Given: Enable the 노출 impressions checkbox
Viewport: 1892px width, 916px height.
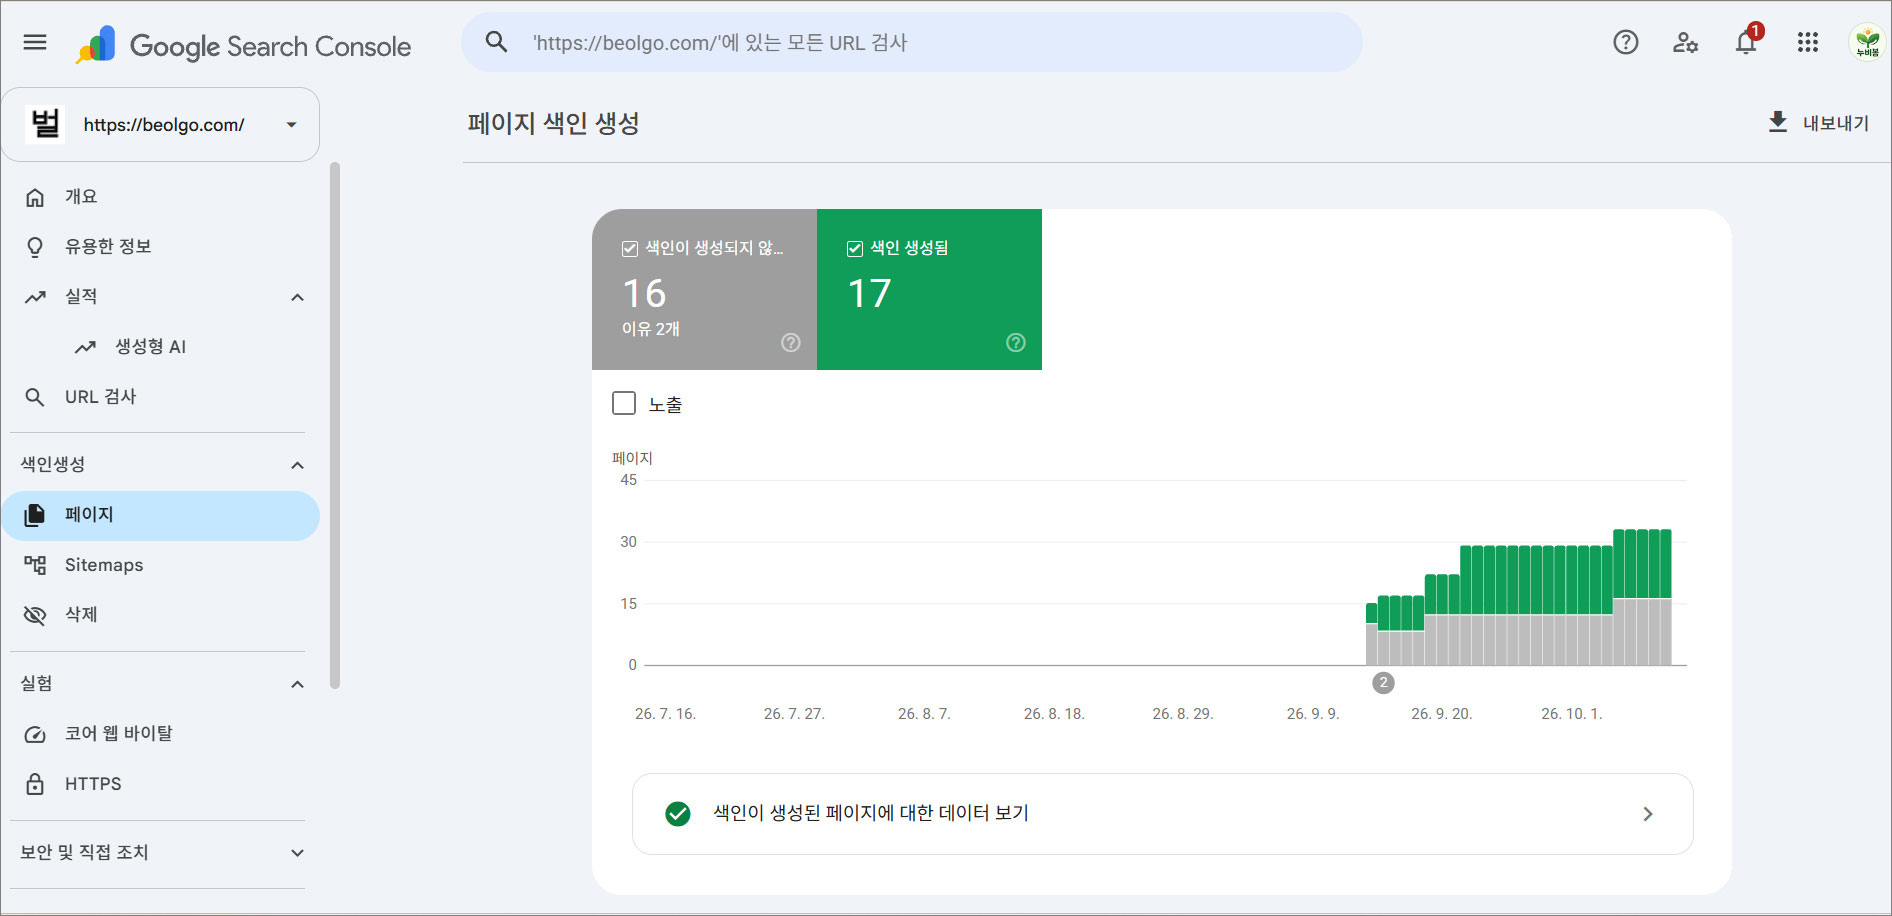Looking at the screenshot, I should pos(624,403).
